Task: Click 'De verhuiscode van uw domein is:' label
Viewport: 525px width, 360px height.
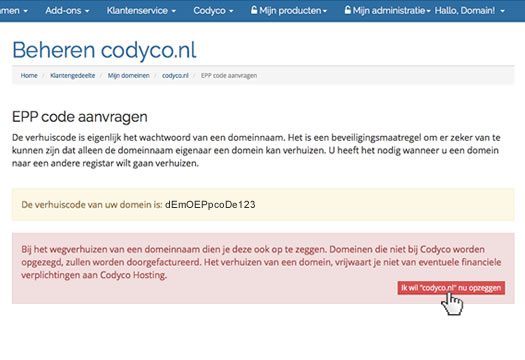Action: [x=92, y=205]
